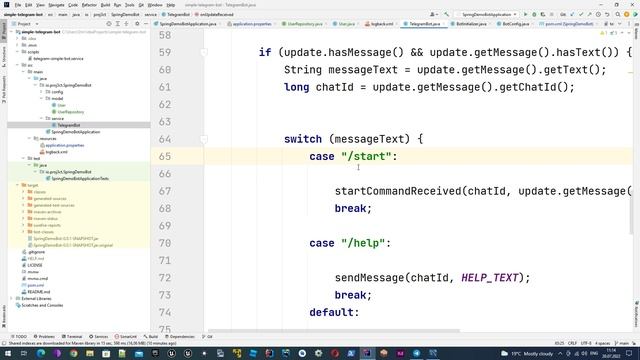The height and width of the screenshot is (360, 640).
Task: Open Chrome from the taskbar
Action: (73, 353)
